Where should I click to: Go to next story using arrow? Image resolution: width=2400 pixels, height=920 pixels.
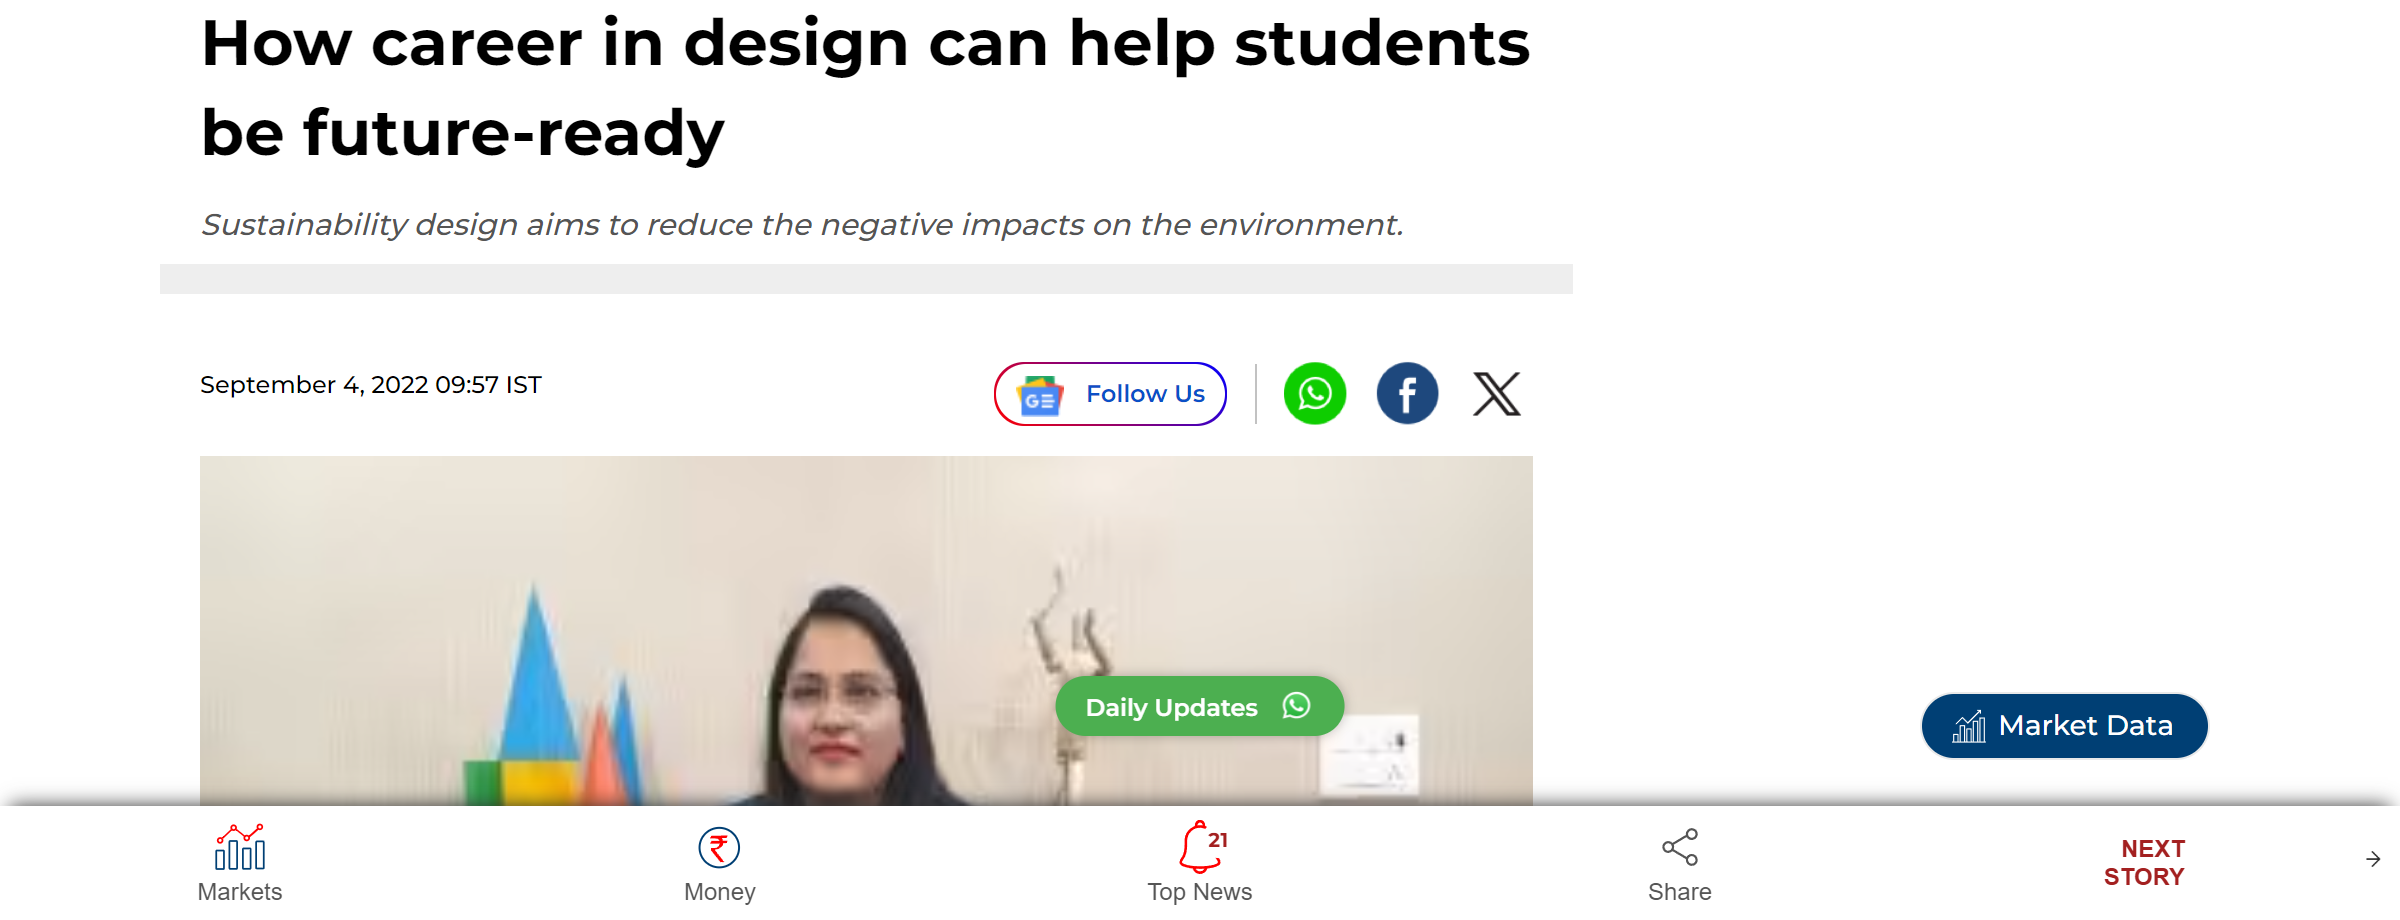point(2373,859)
